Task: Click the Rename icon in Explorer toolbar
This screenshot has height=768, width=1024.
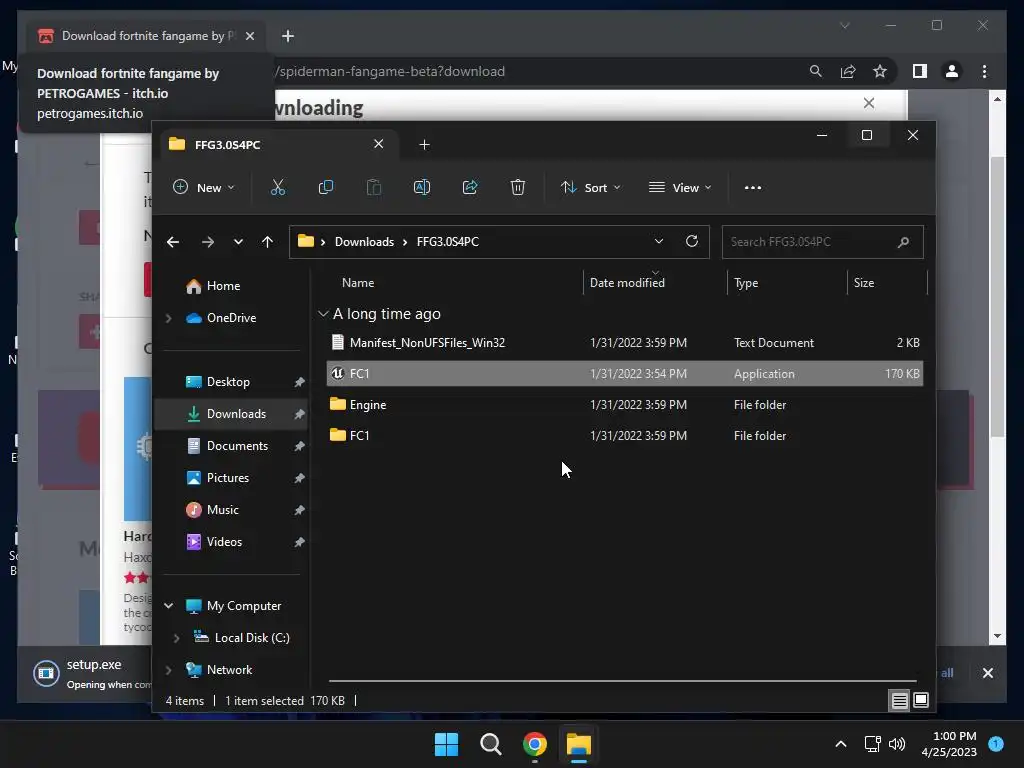Action: (x=422, y=187)
